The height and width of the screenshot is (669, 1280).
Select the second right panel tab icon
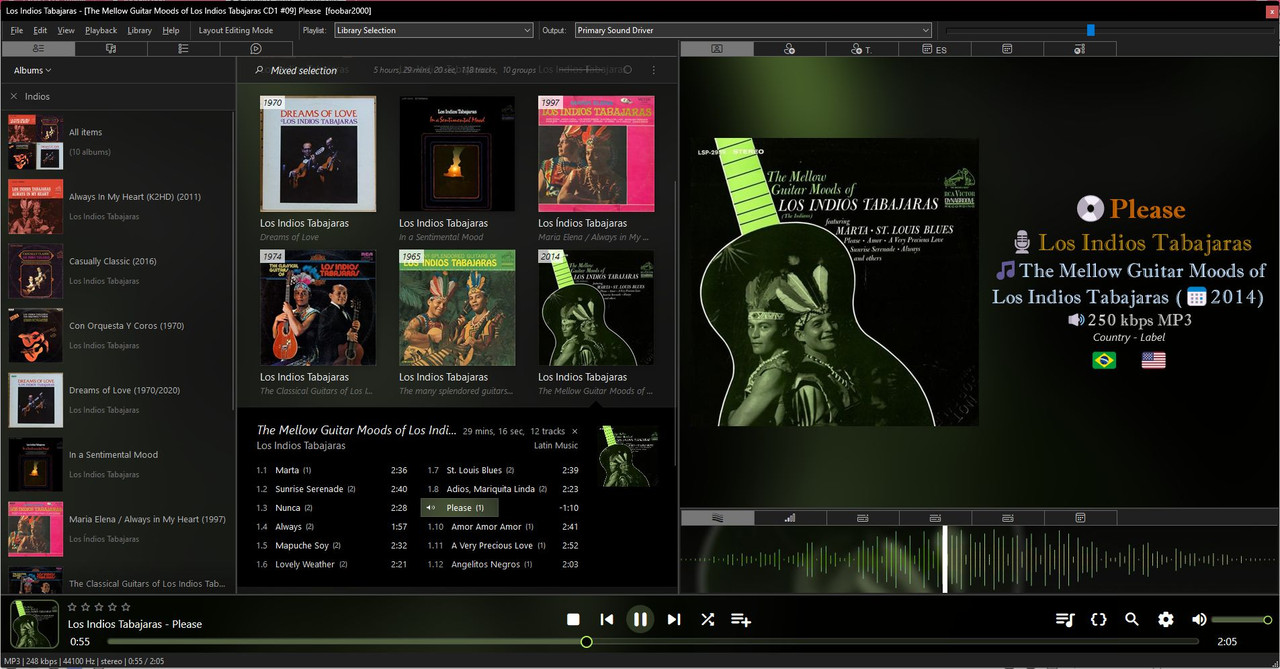[790, 48]
